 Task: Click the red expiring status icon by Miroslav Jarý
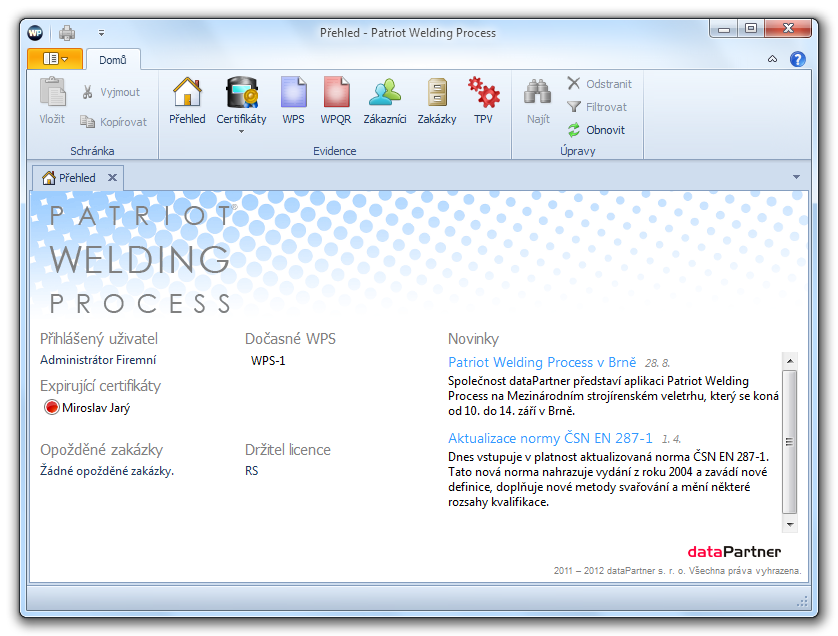coord(52,407)
